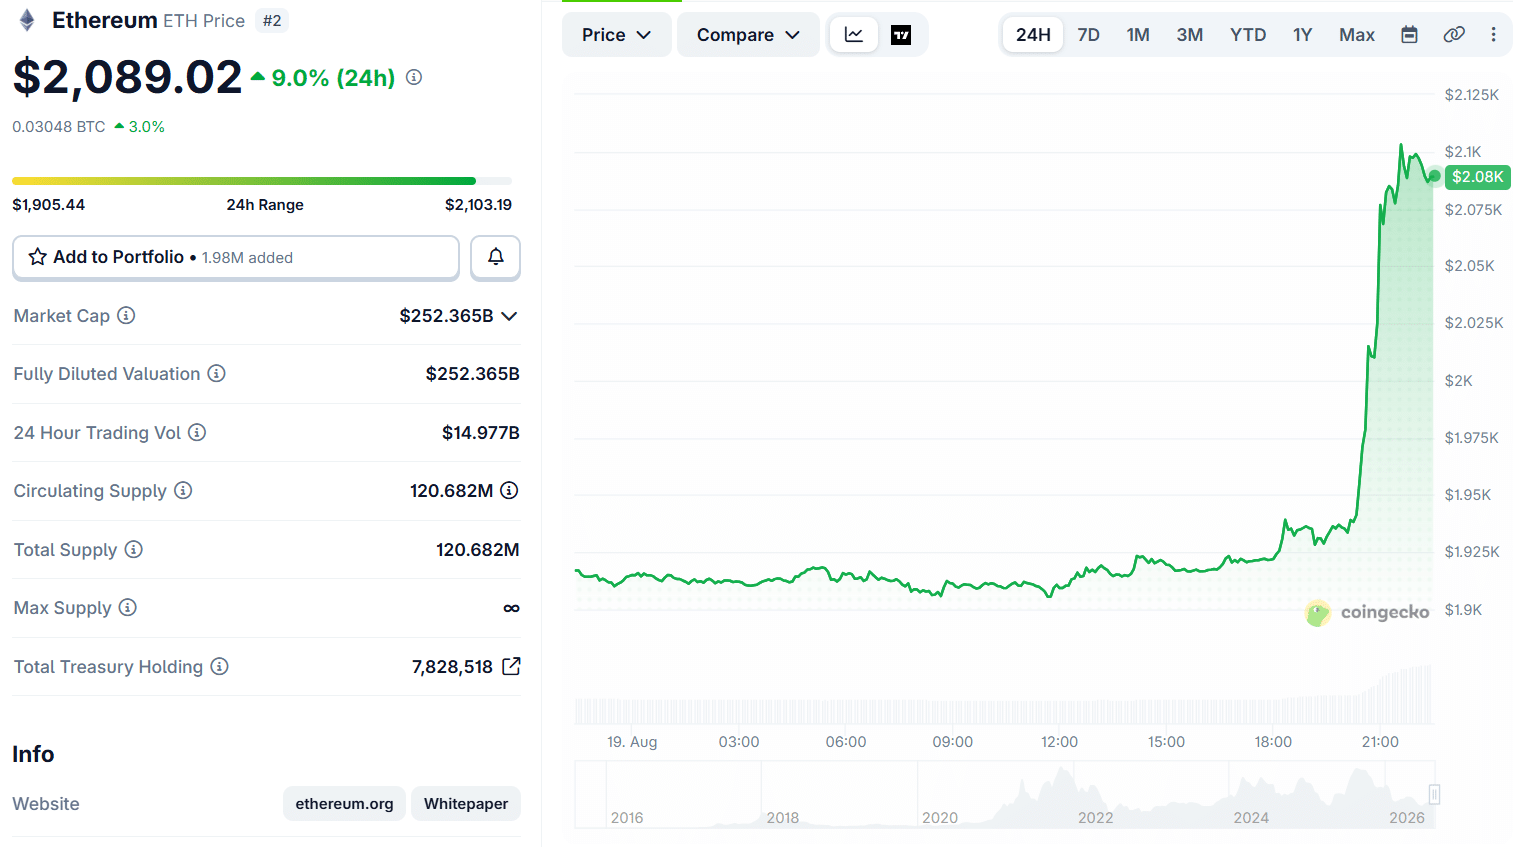
Task: Click the #2 rank badge
Action: [272, 21]
